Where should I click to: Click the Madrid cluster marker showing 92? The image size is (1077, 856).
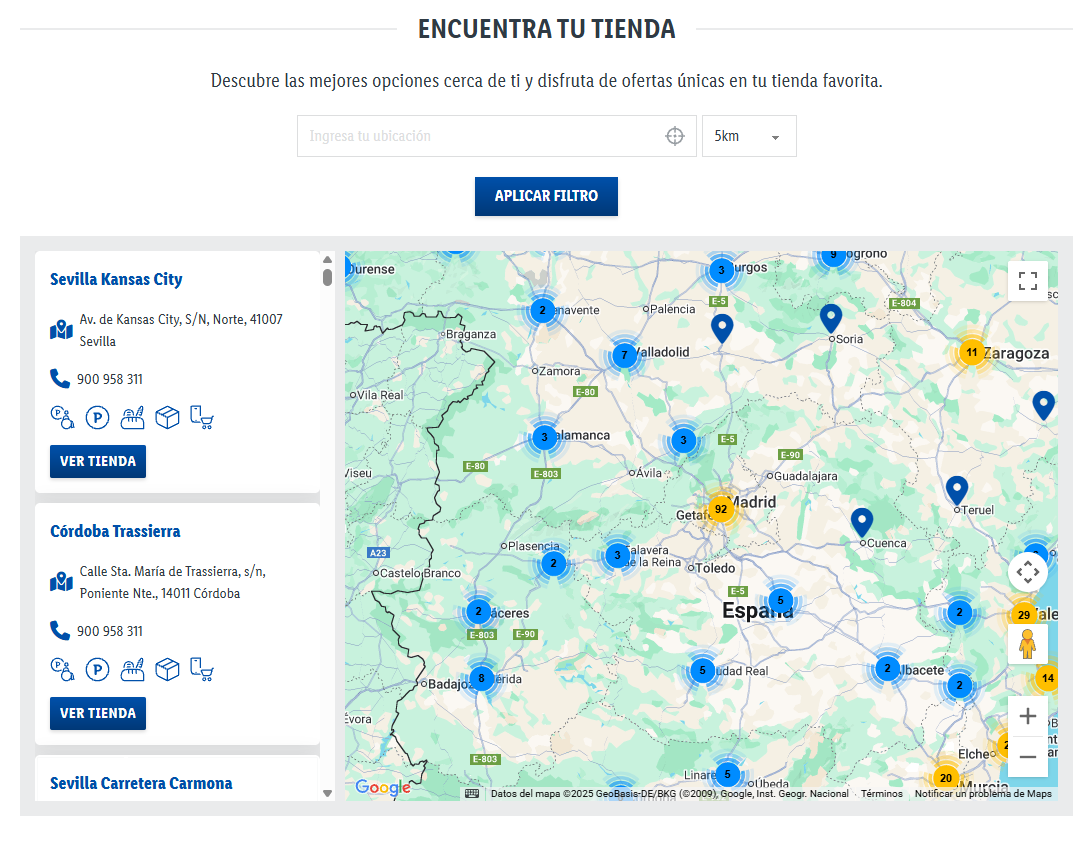(x=720, y=509)
